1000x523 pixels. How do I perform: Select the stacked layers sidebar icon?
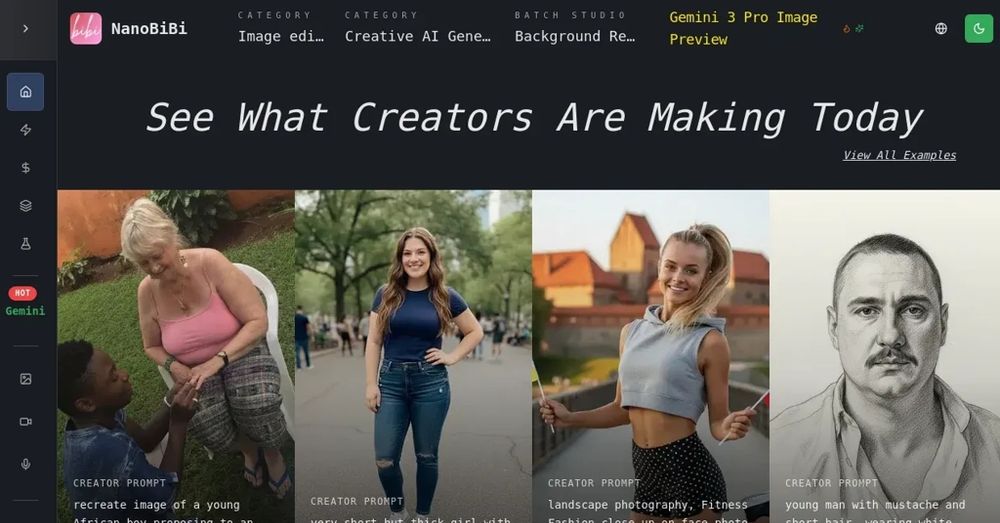(26, 205)
